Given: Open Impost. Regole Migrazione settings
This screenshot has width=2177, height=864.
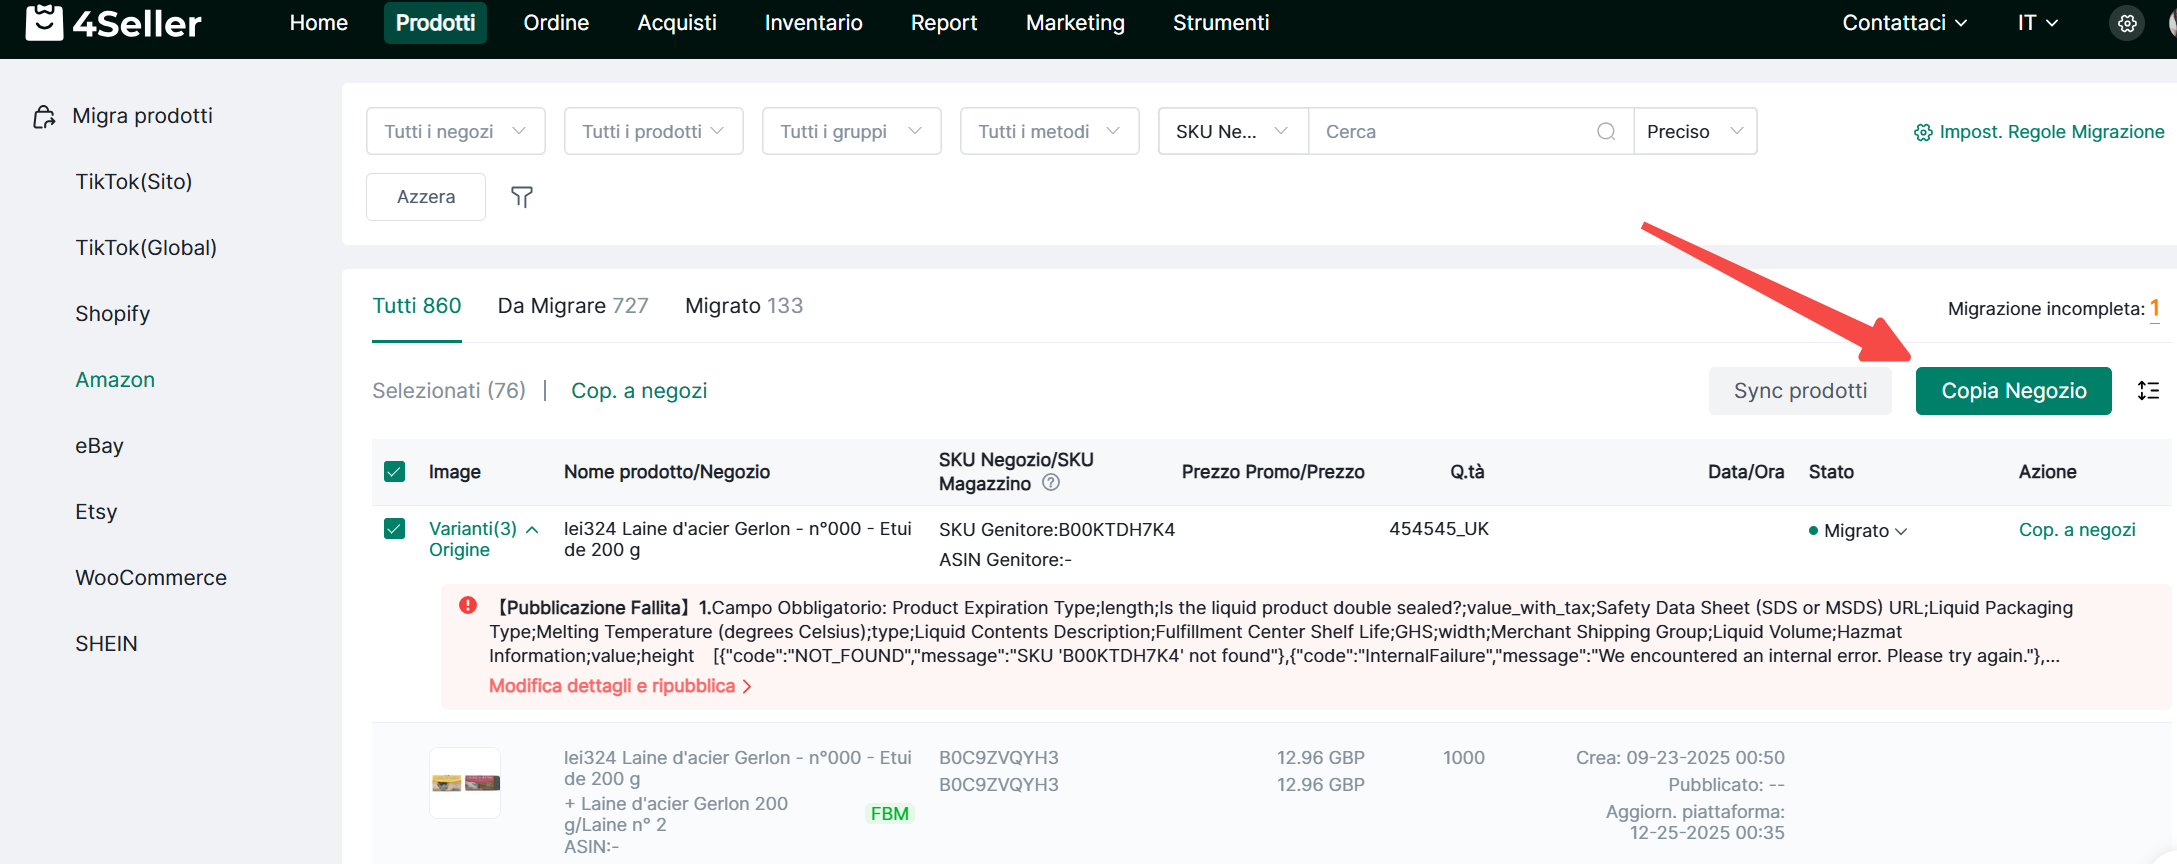Looking at the screenshot, I should tap(2039, 132).
